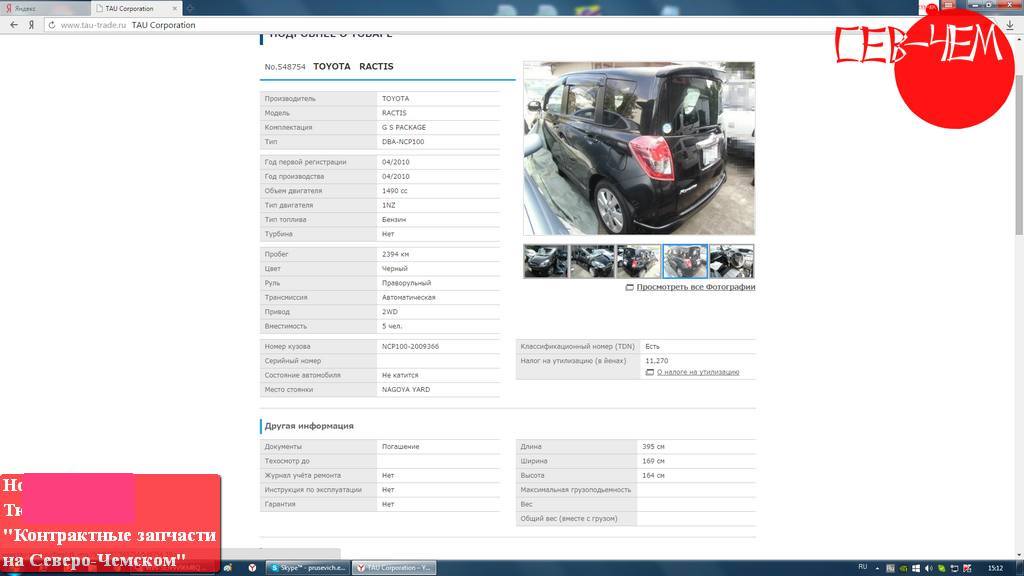Image resolution: width=1024 pixels, height=576 pixels.
Task: Click the lot number 'No.548754'
Action: tap(285, 67)
